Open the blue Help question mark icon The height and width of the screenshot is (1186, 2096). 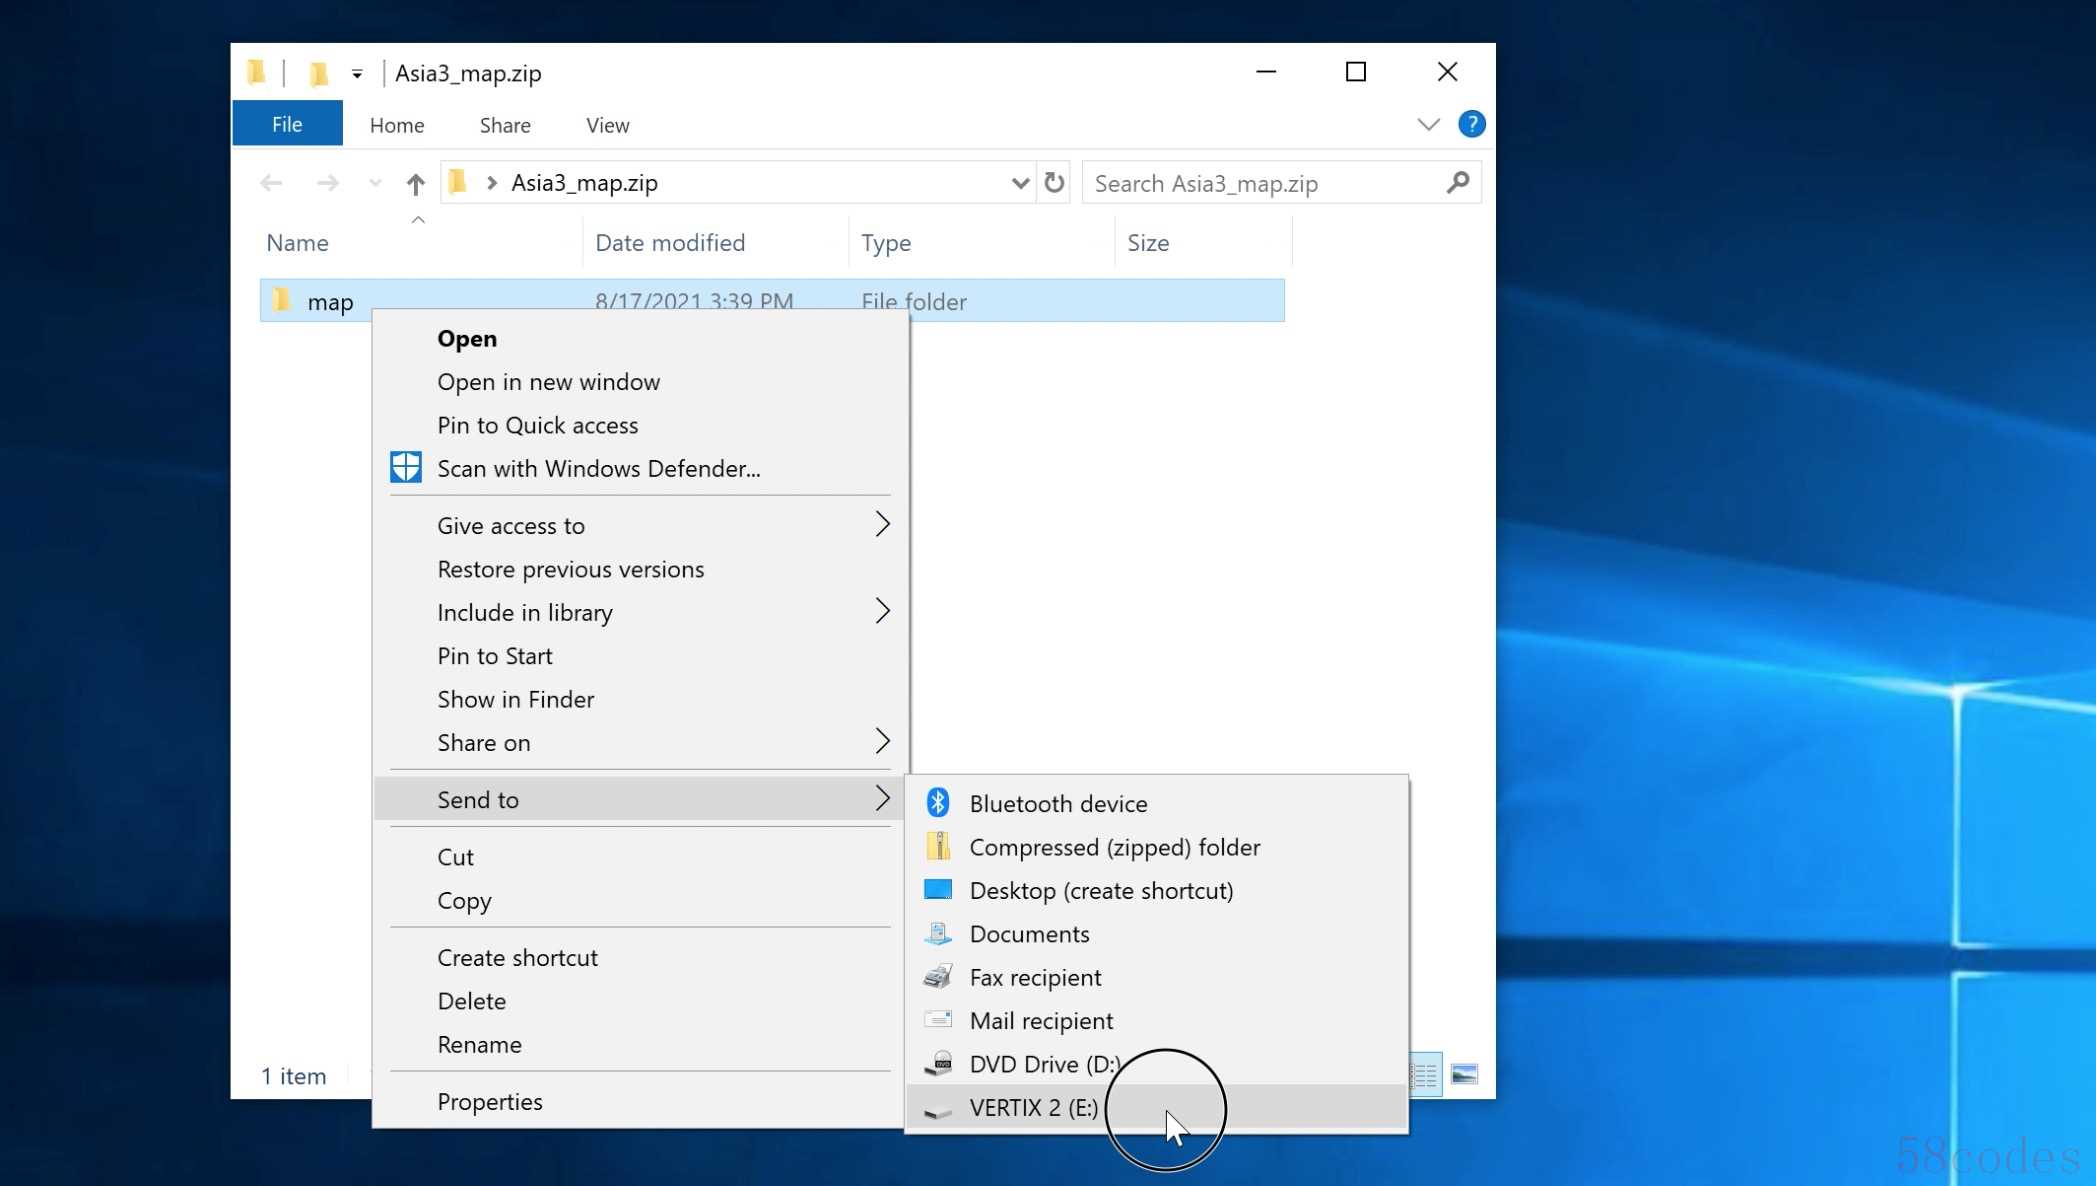pyautogui.click(x=1471, y=124)
